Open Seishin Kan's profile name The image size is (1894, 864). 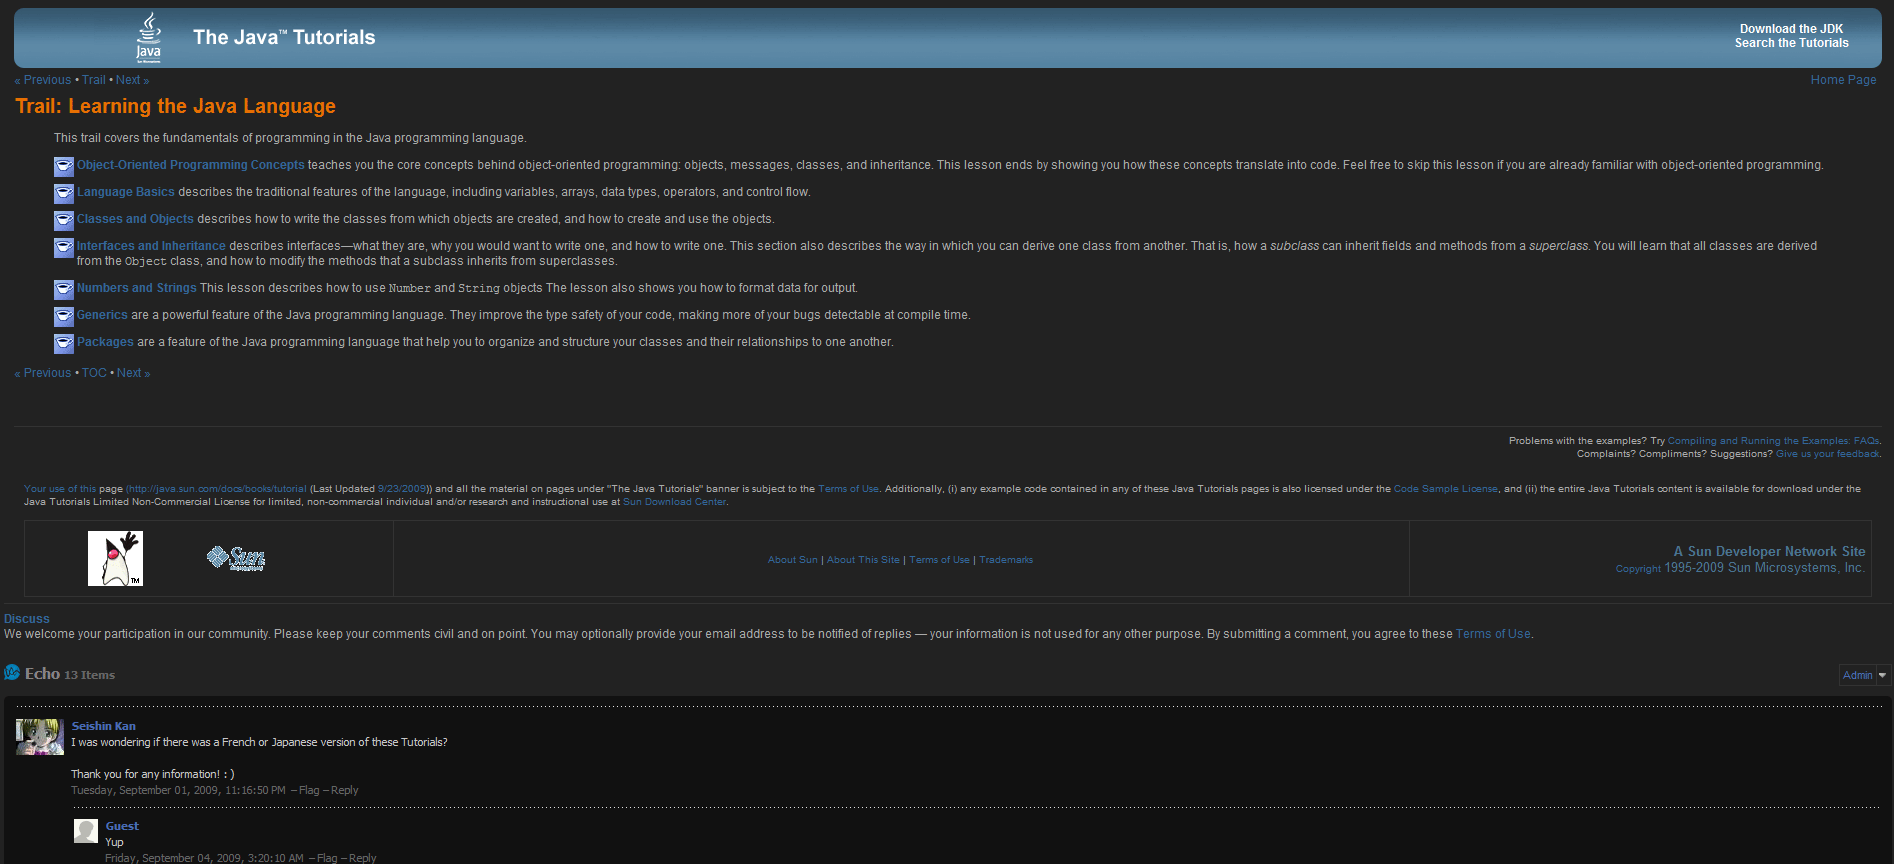coord(103,726)
